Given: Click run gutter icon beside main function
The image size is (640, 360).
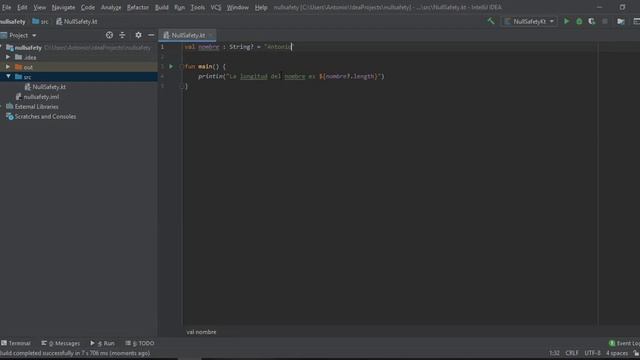Looking at the screenshot, I should [171, 66].
